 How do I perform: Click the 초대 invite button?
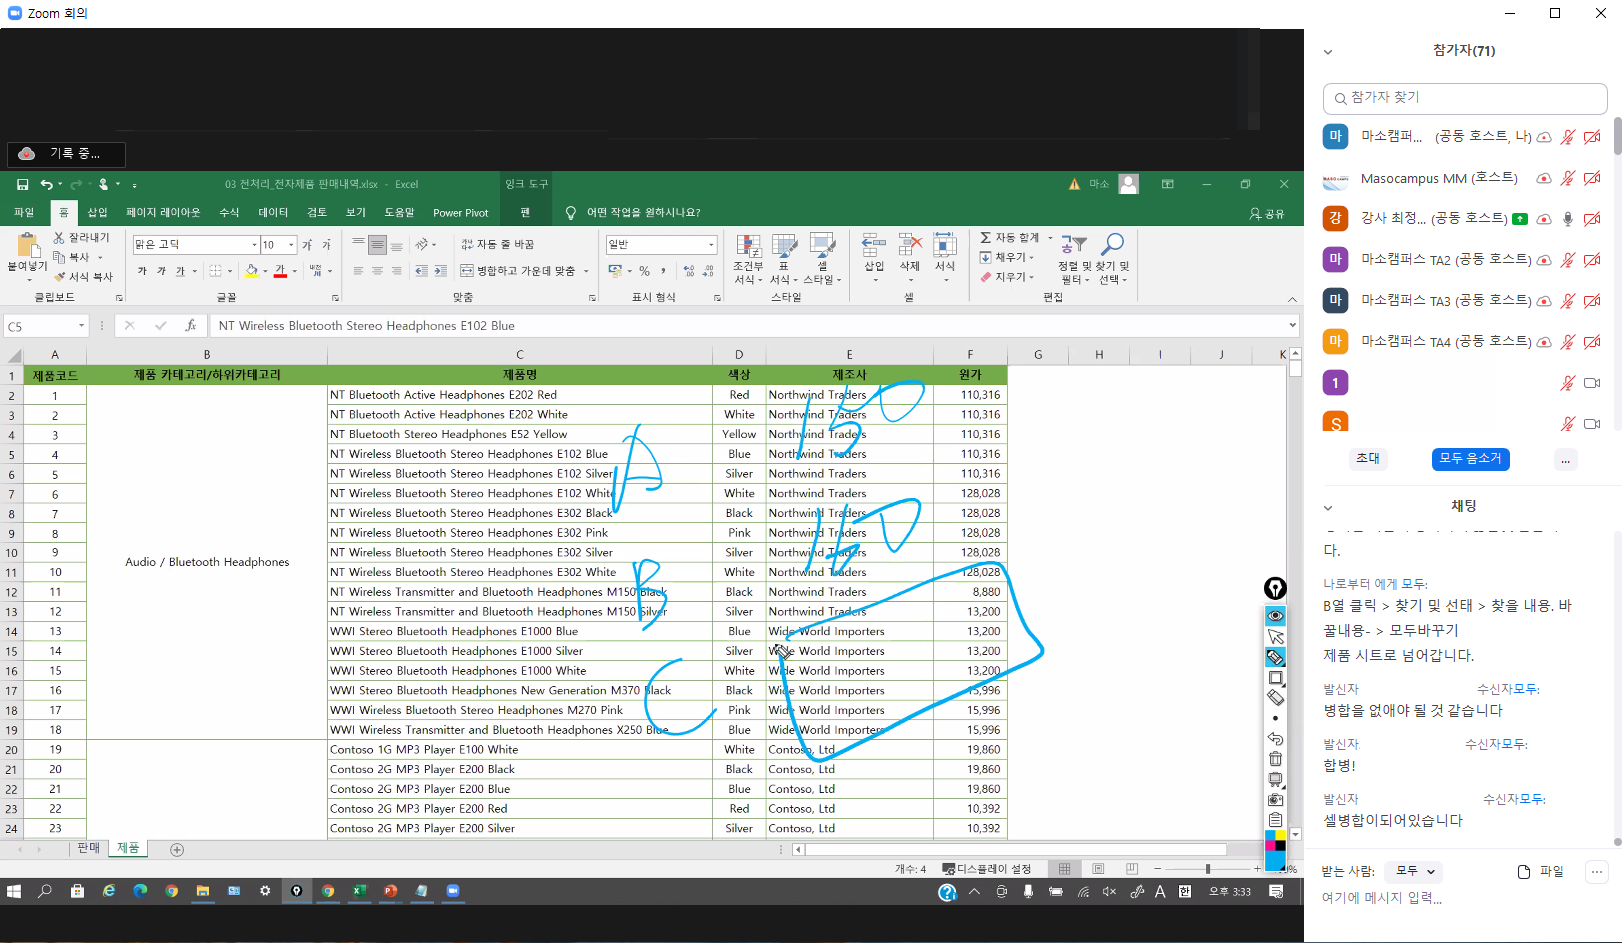pos(1367,458)
